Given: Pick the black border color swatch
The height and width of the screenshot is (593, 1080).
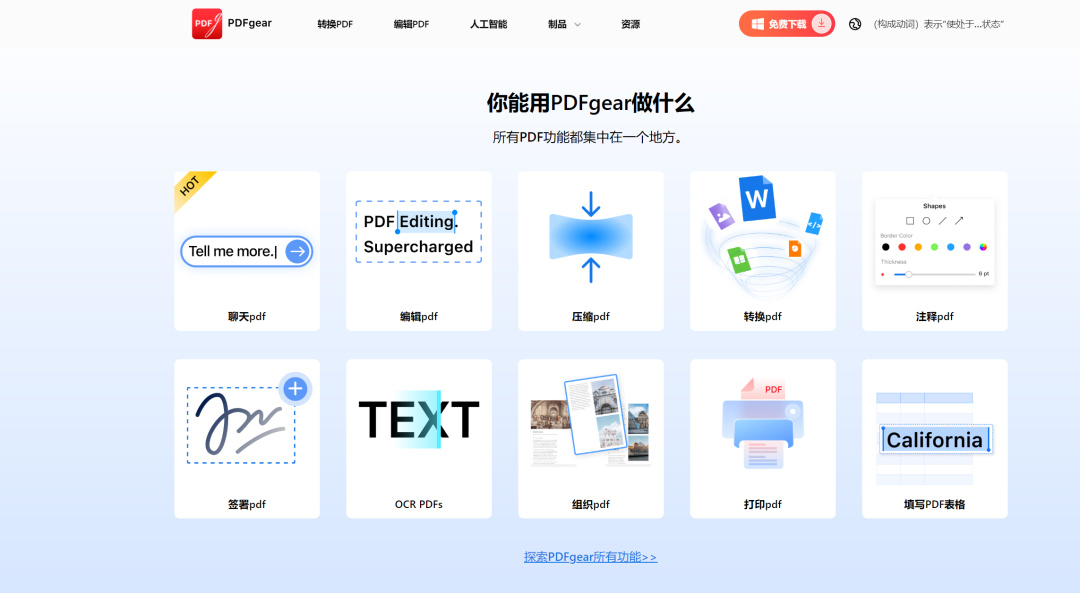Looking at the screenshot, I should coord(886,247).
